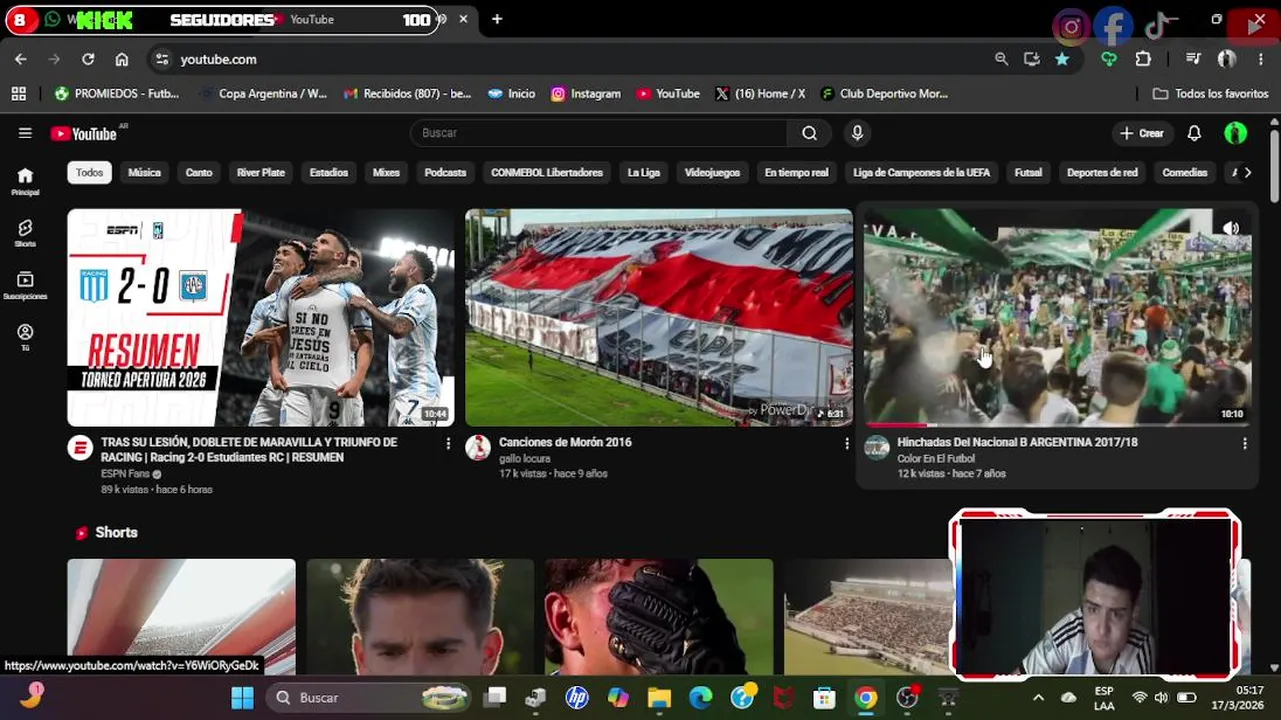The height and width of the screenshot is (720, 1281).
Task: Open the ESPN Fans channel avatar
Action: [x=80, y=448]
